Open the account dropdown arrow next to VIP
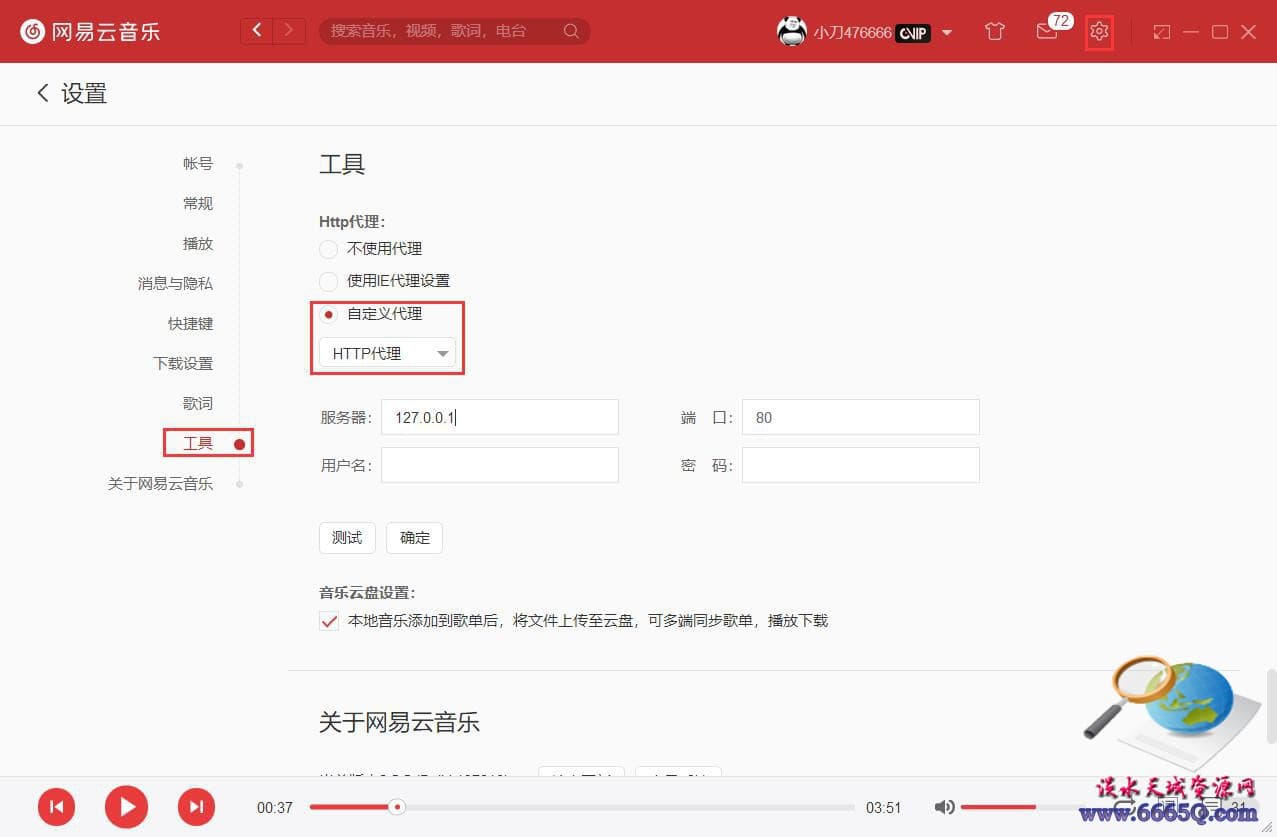The image size is (1277, 837). [946, 33]
